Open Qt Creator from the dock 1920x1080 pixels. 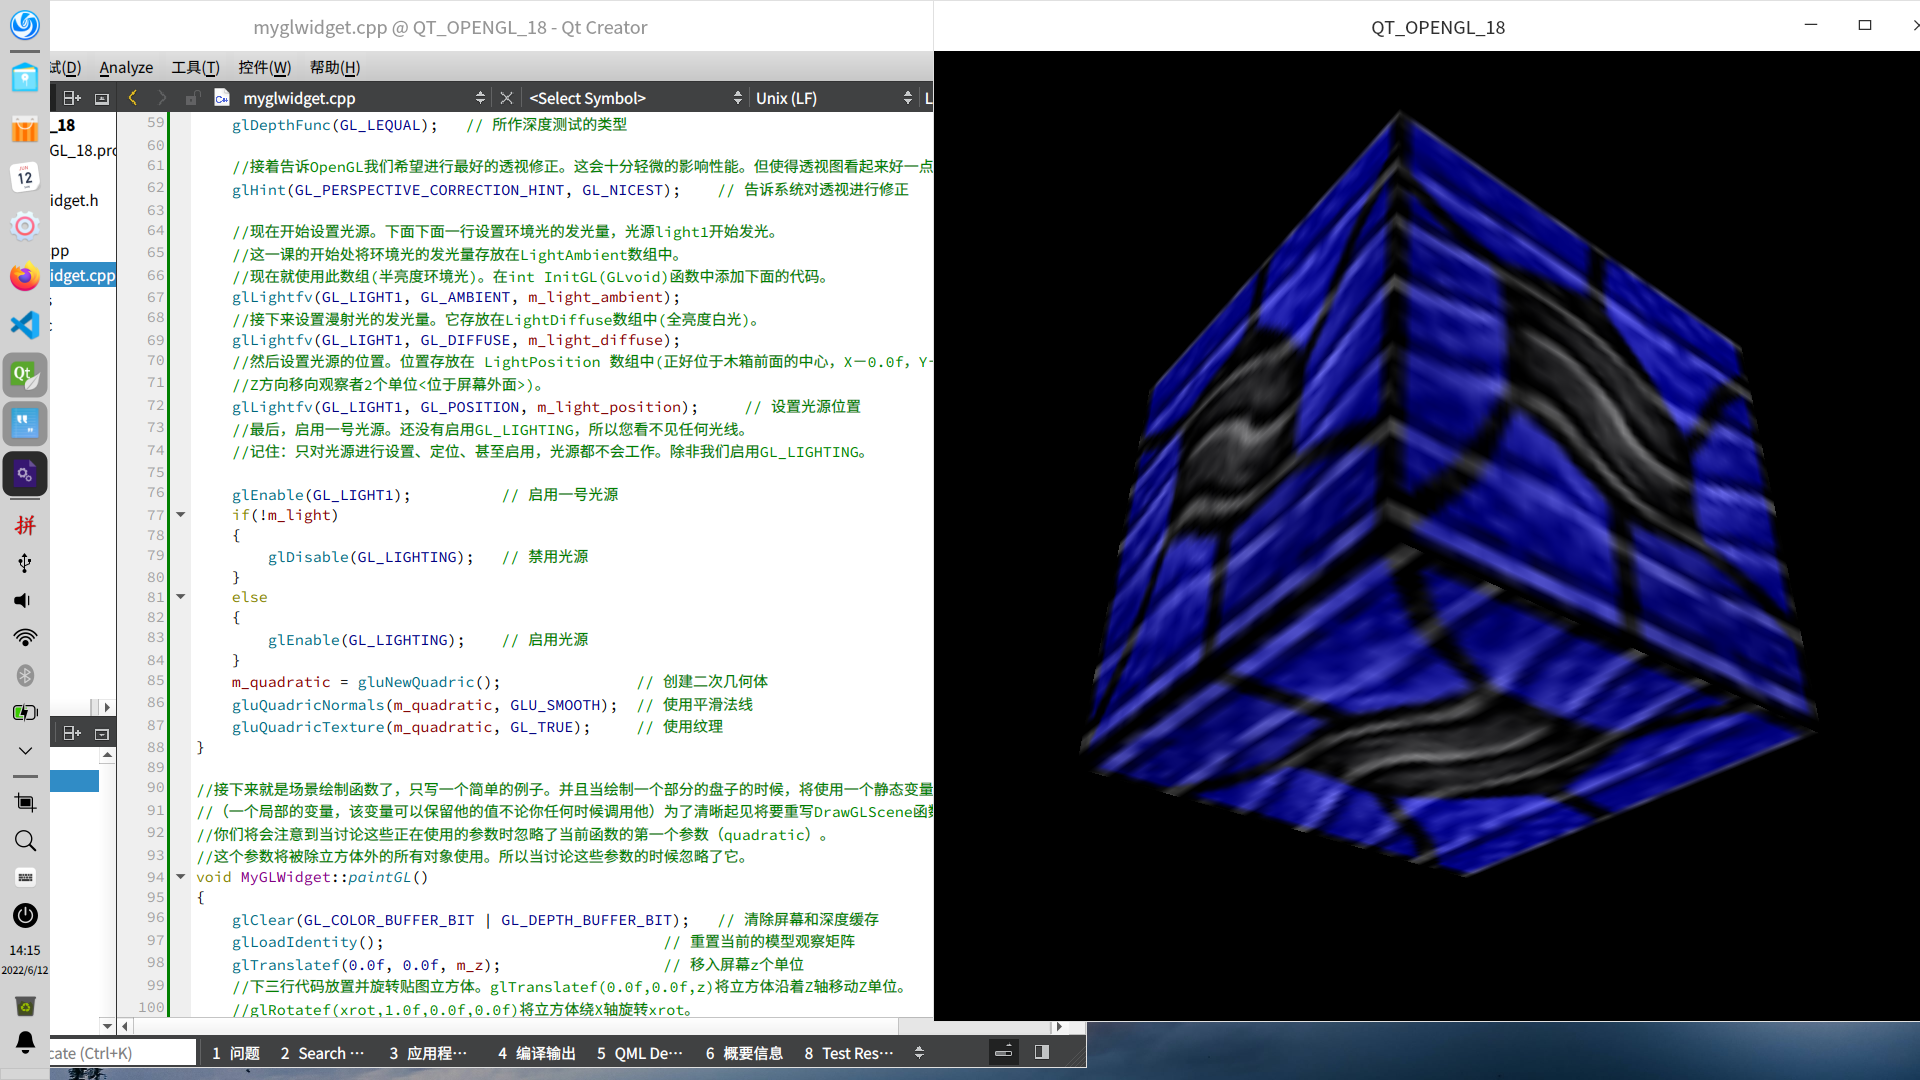click(25, 375)
